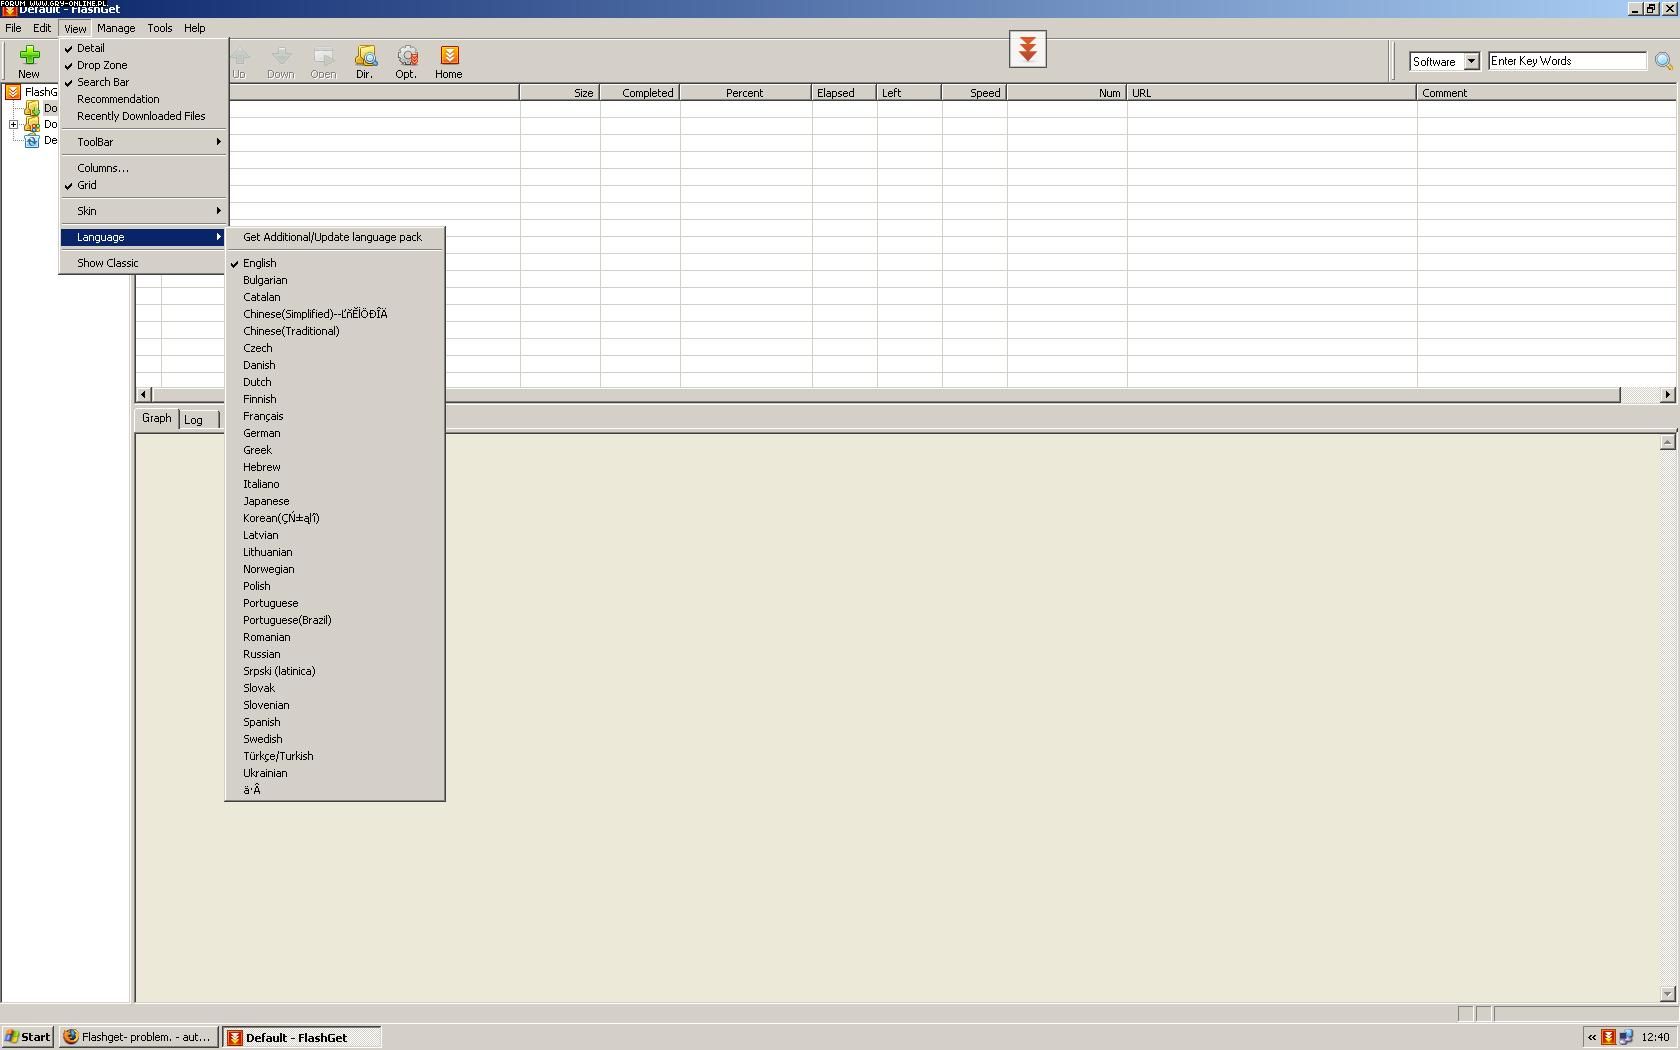
Task: Open the Dir. folder browse icon
Action: 365,56
